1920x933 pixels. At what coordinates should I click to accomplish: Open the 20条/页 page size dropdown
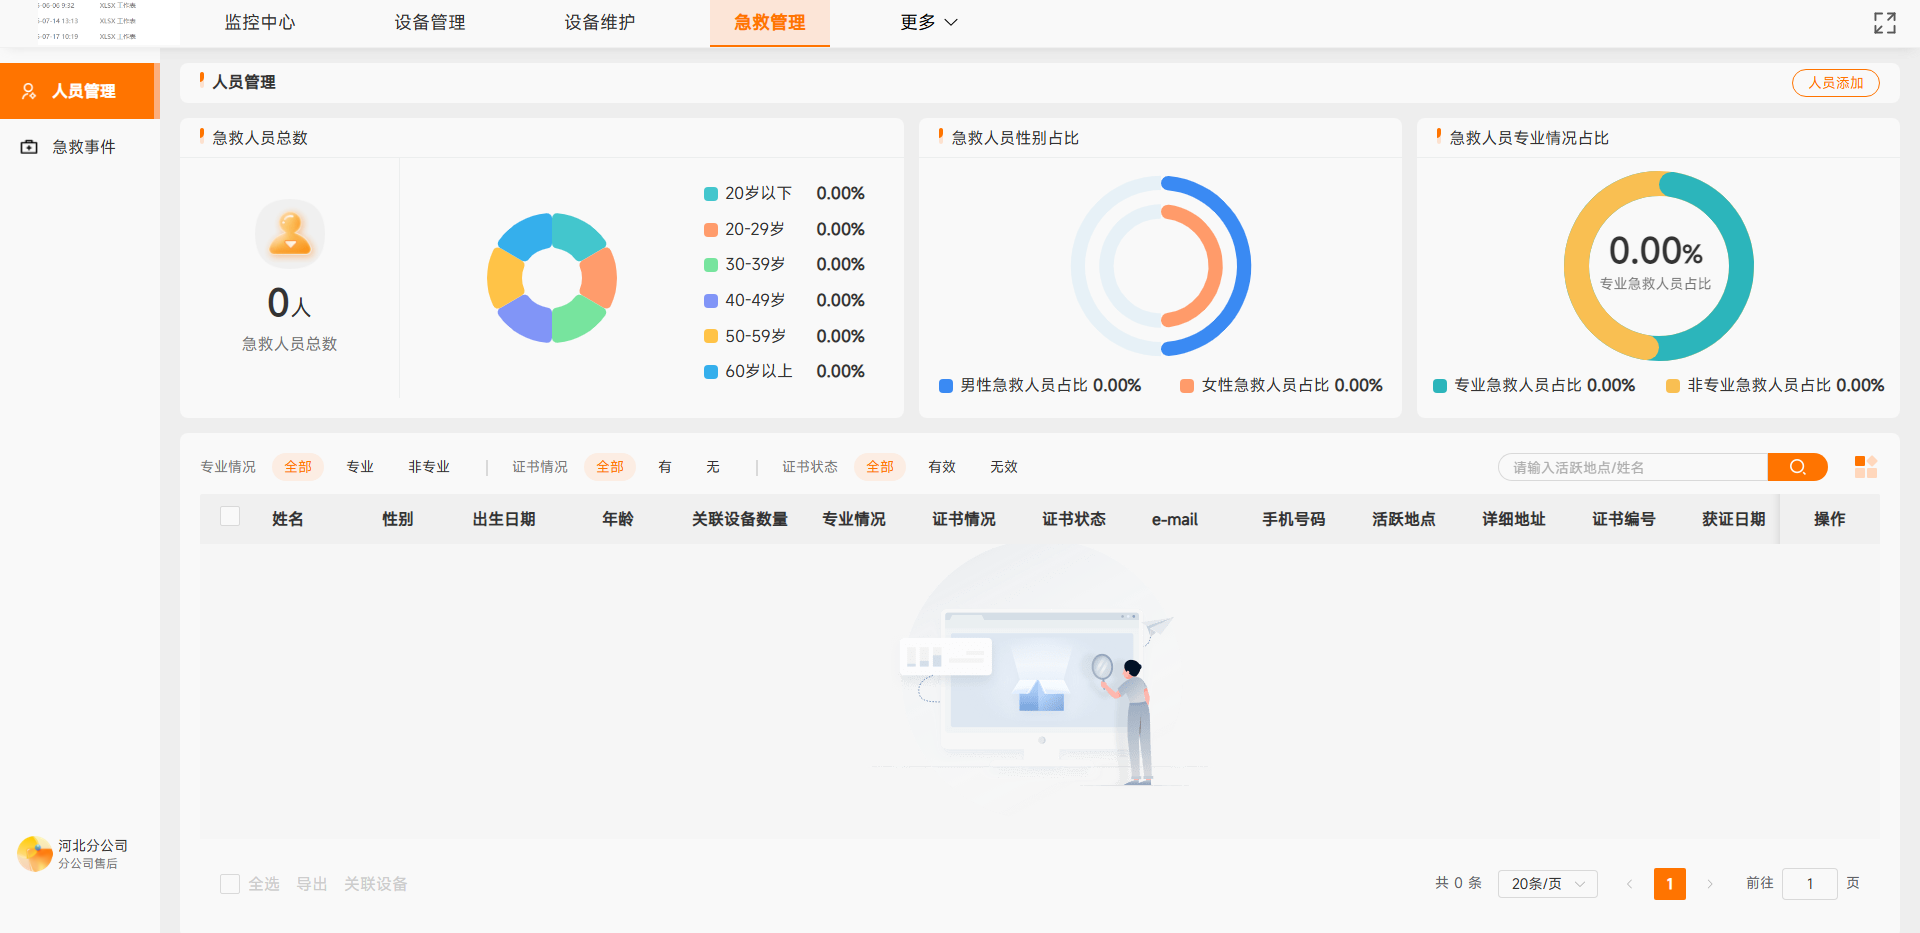pyautogui.click(x=1547, y=884)
